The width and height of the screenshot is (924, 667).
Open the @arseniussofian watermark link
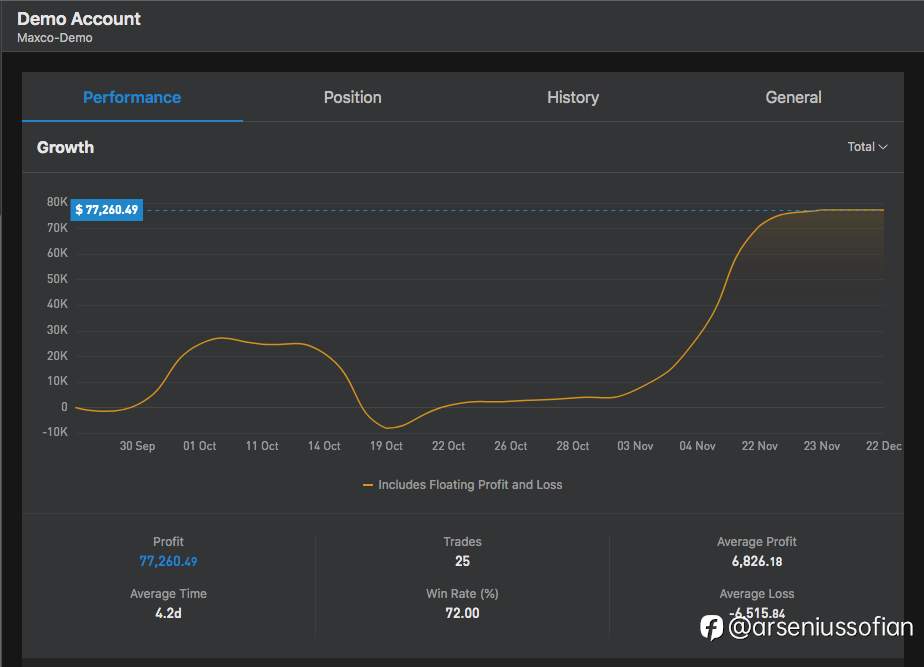pos(820,627)
